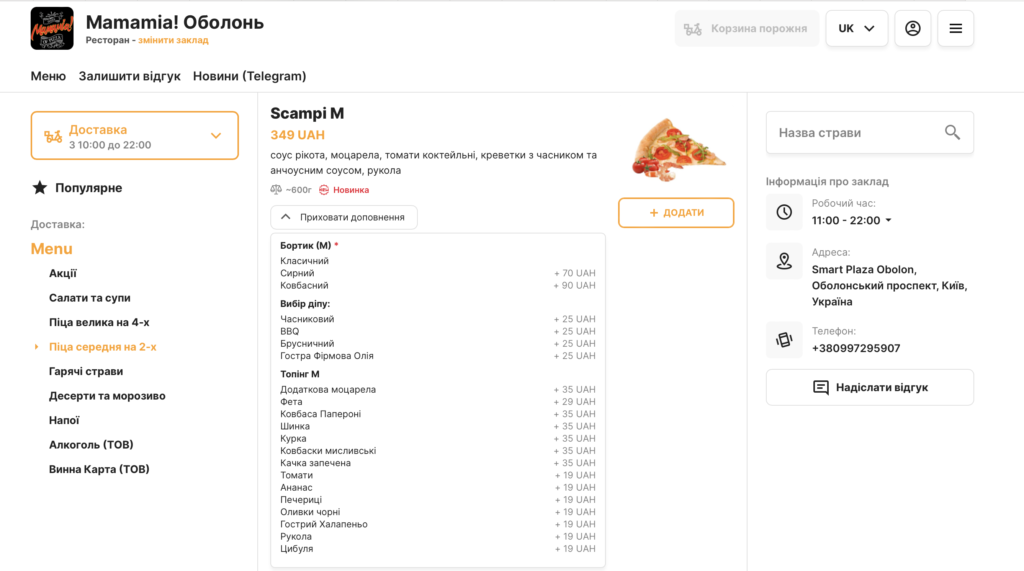Open the Залишити відгук tab
This screenshot has height=571, width=1024.
pyautogui.click(x=130, y=76)
